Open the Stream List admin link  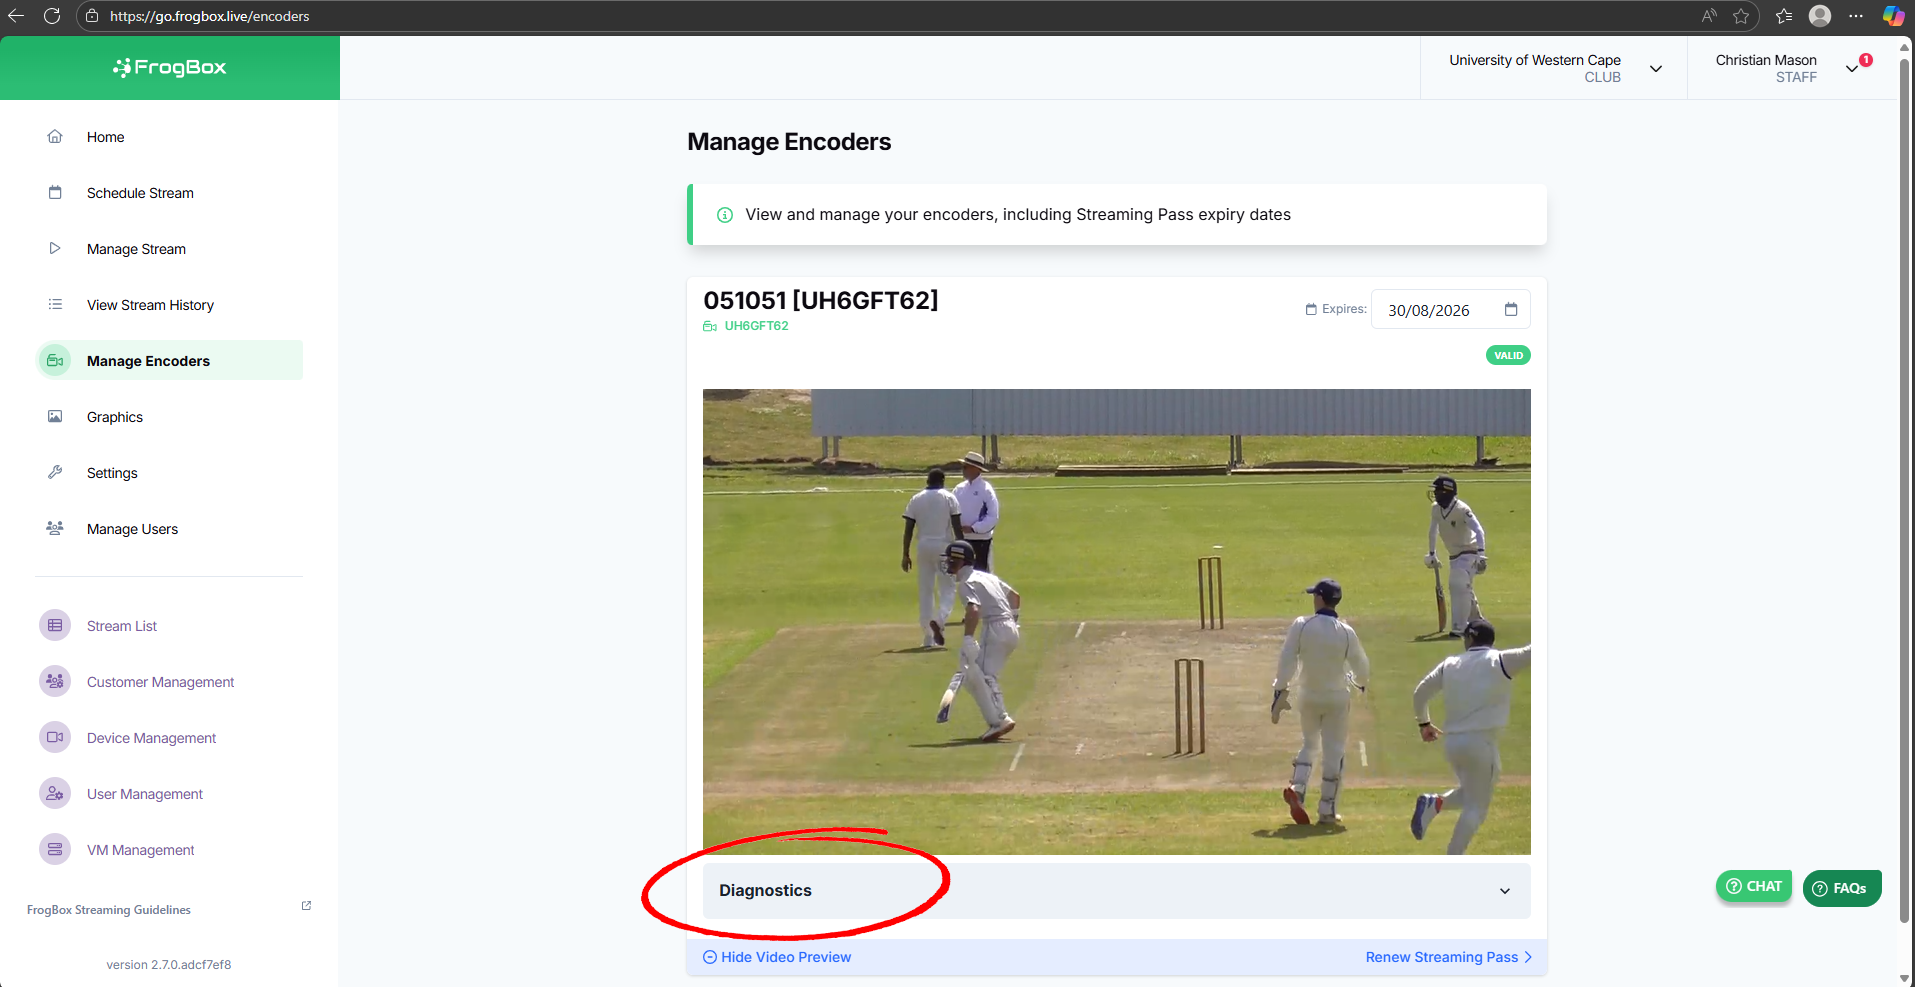[x=122, y=626]
